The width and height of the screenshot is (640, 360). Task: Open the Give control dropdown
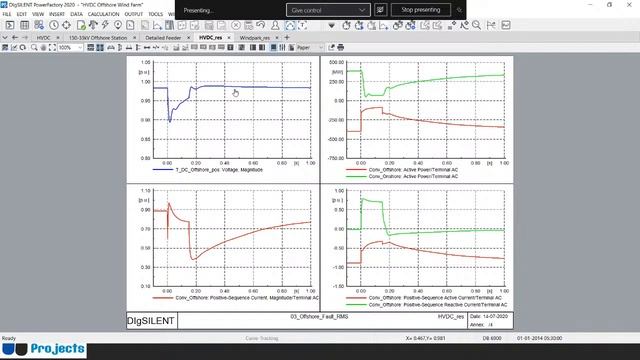tap(328, 10)
